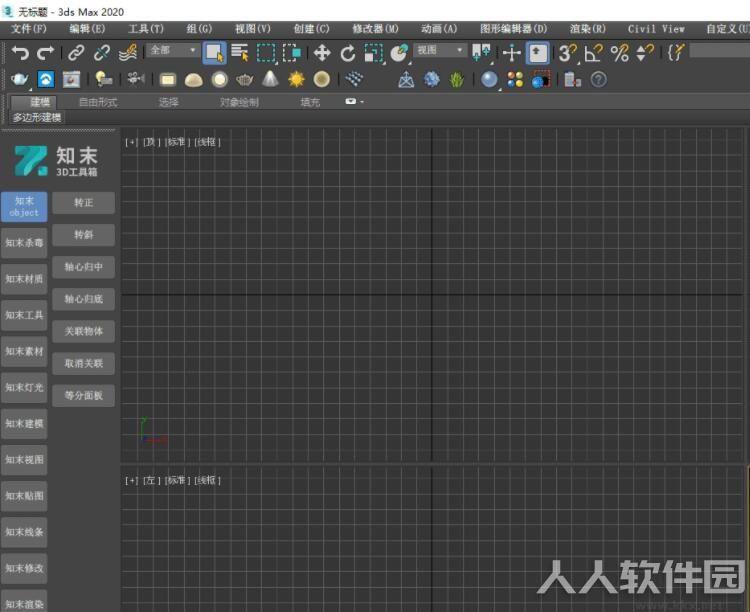This screenshot has width=750, height=612.
Task: Click the 轴心归中 button
Action: pyautogui.click(x=83, y=267)
